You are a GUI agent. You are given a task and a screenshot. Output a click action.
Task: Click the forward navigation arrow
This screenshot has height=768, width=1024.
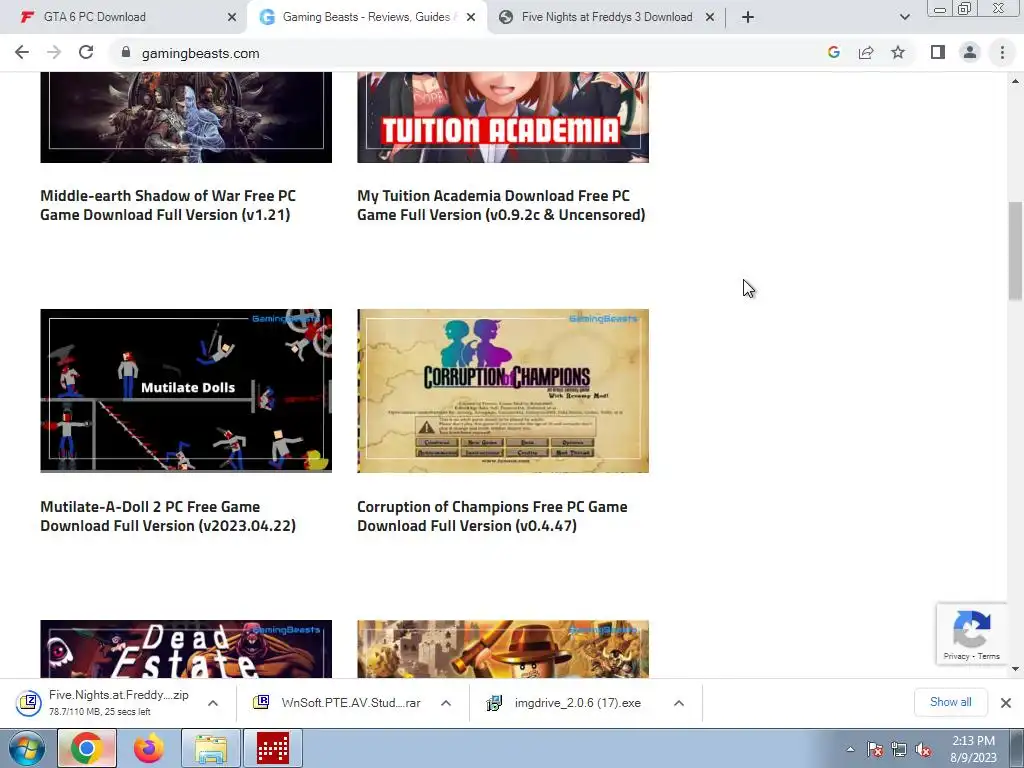[54, 53]
